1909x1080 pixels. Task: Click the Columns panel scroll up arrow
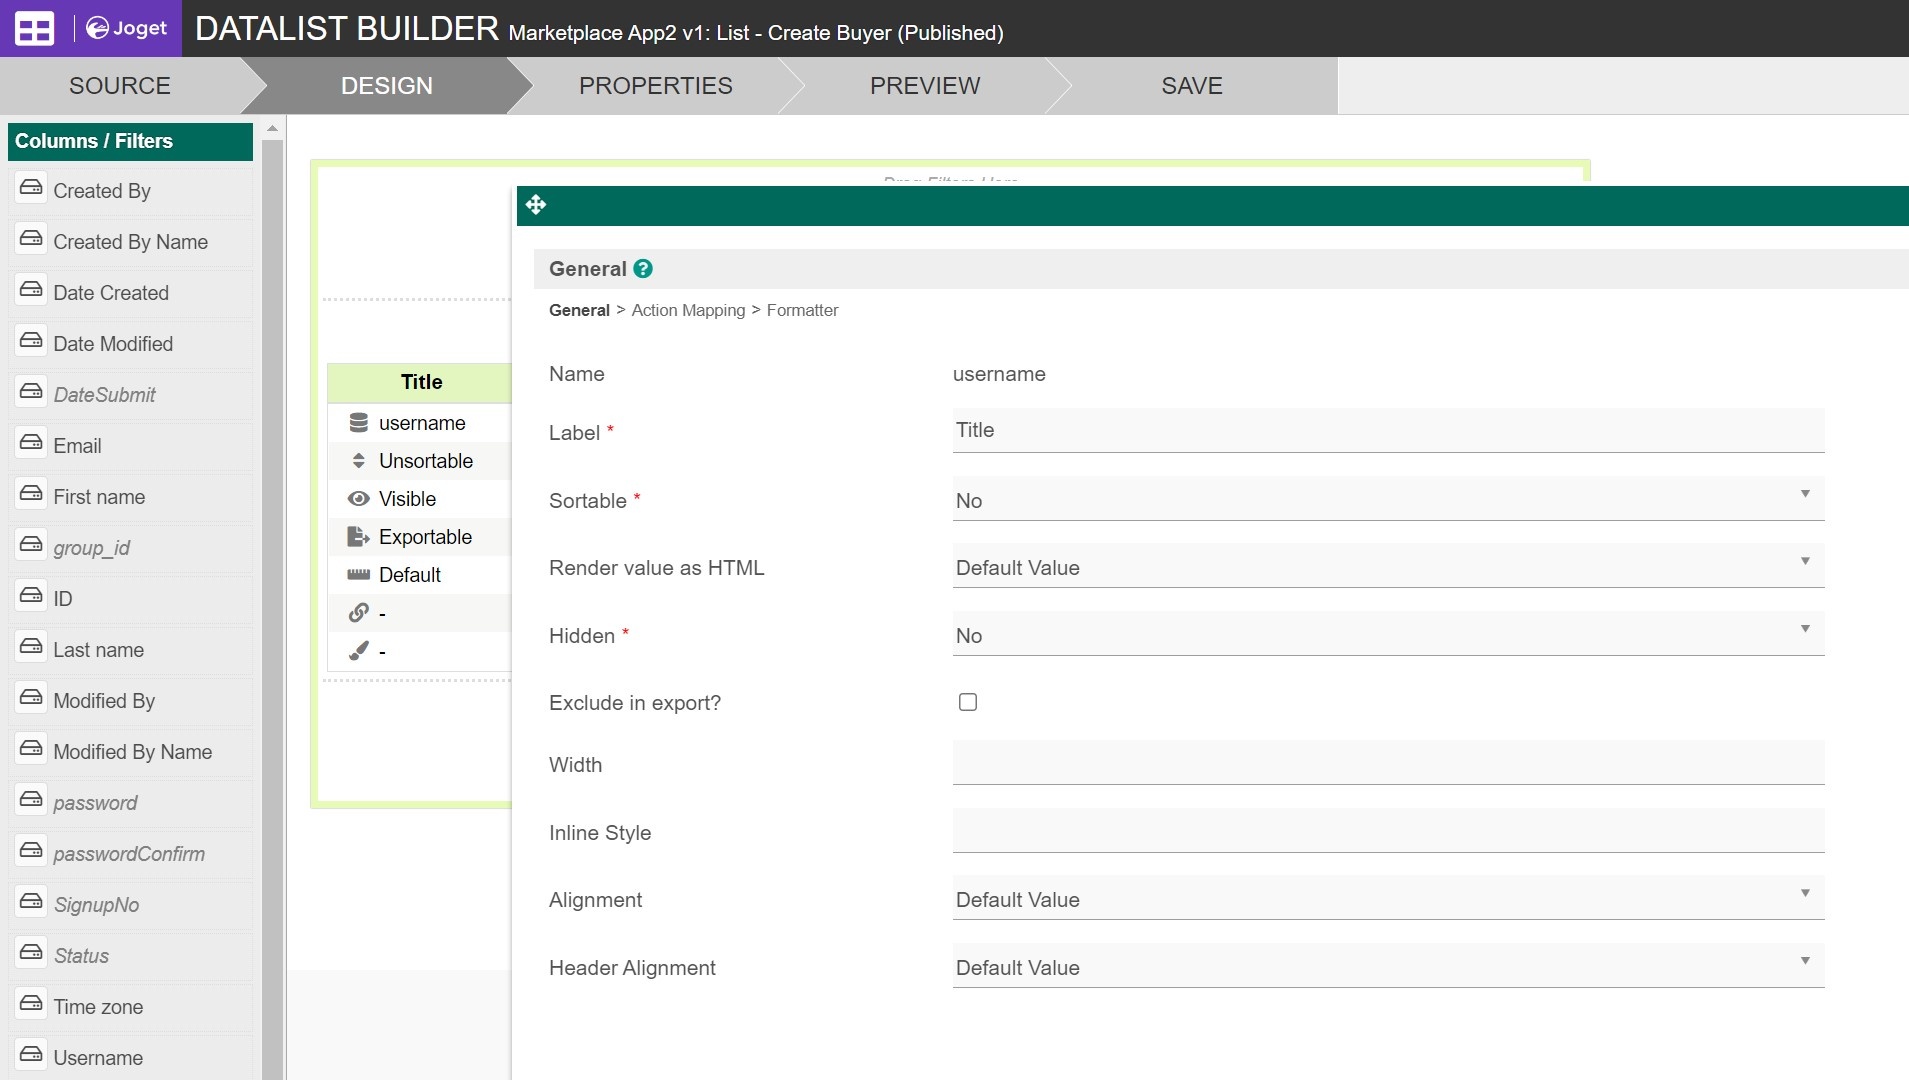tap(272, 129)
